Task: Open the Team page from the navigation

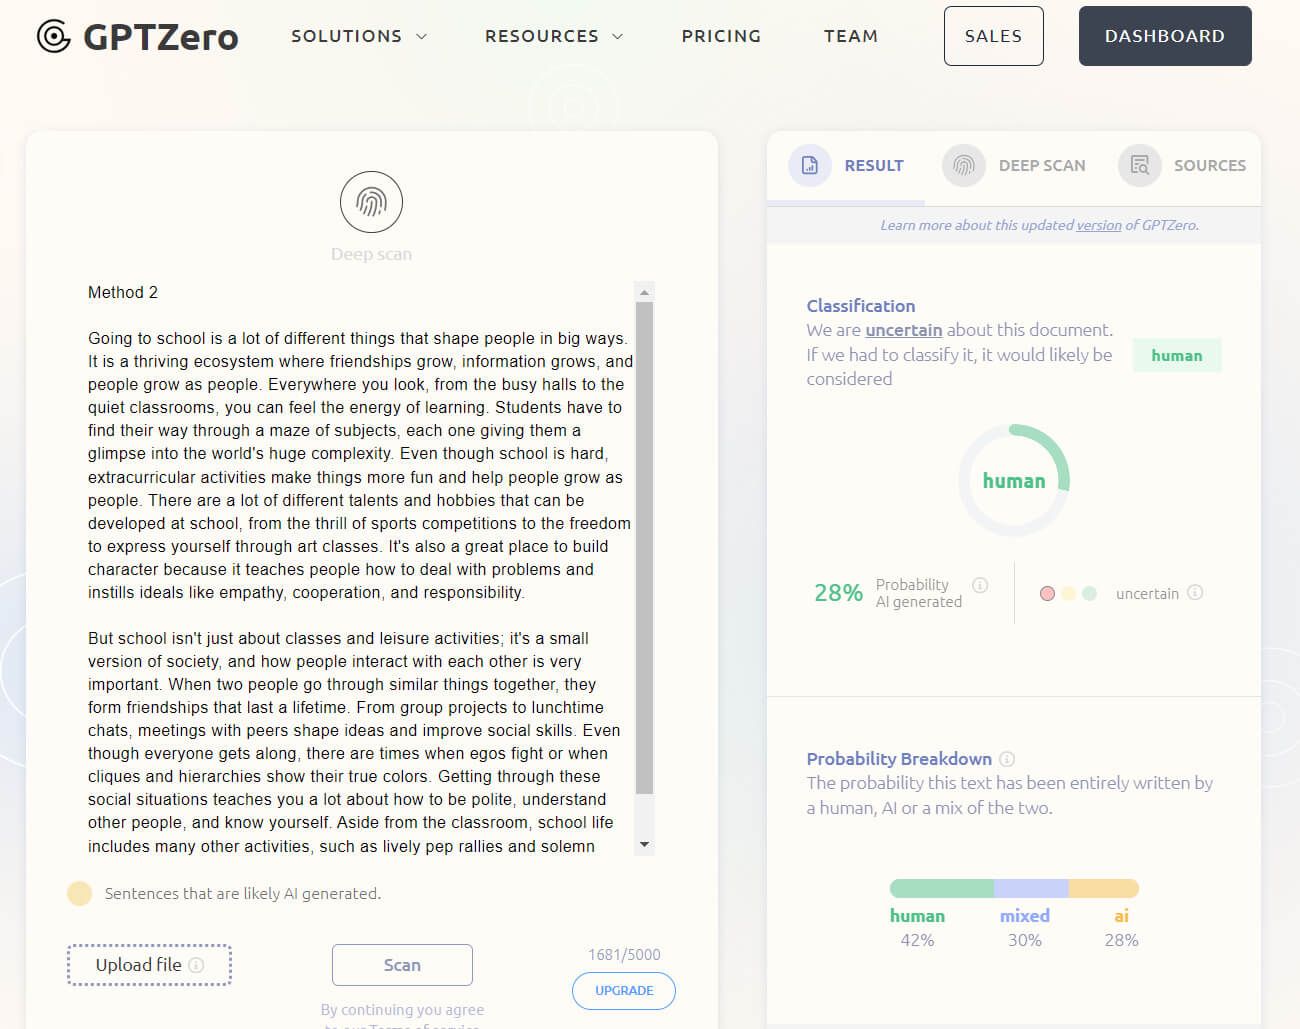Action: pos(851,36)
